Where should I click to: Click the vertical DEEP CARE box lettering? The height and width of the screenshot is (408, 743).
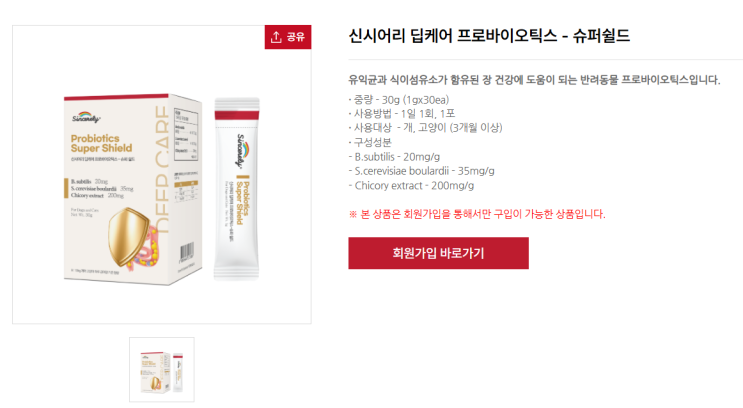162,170
